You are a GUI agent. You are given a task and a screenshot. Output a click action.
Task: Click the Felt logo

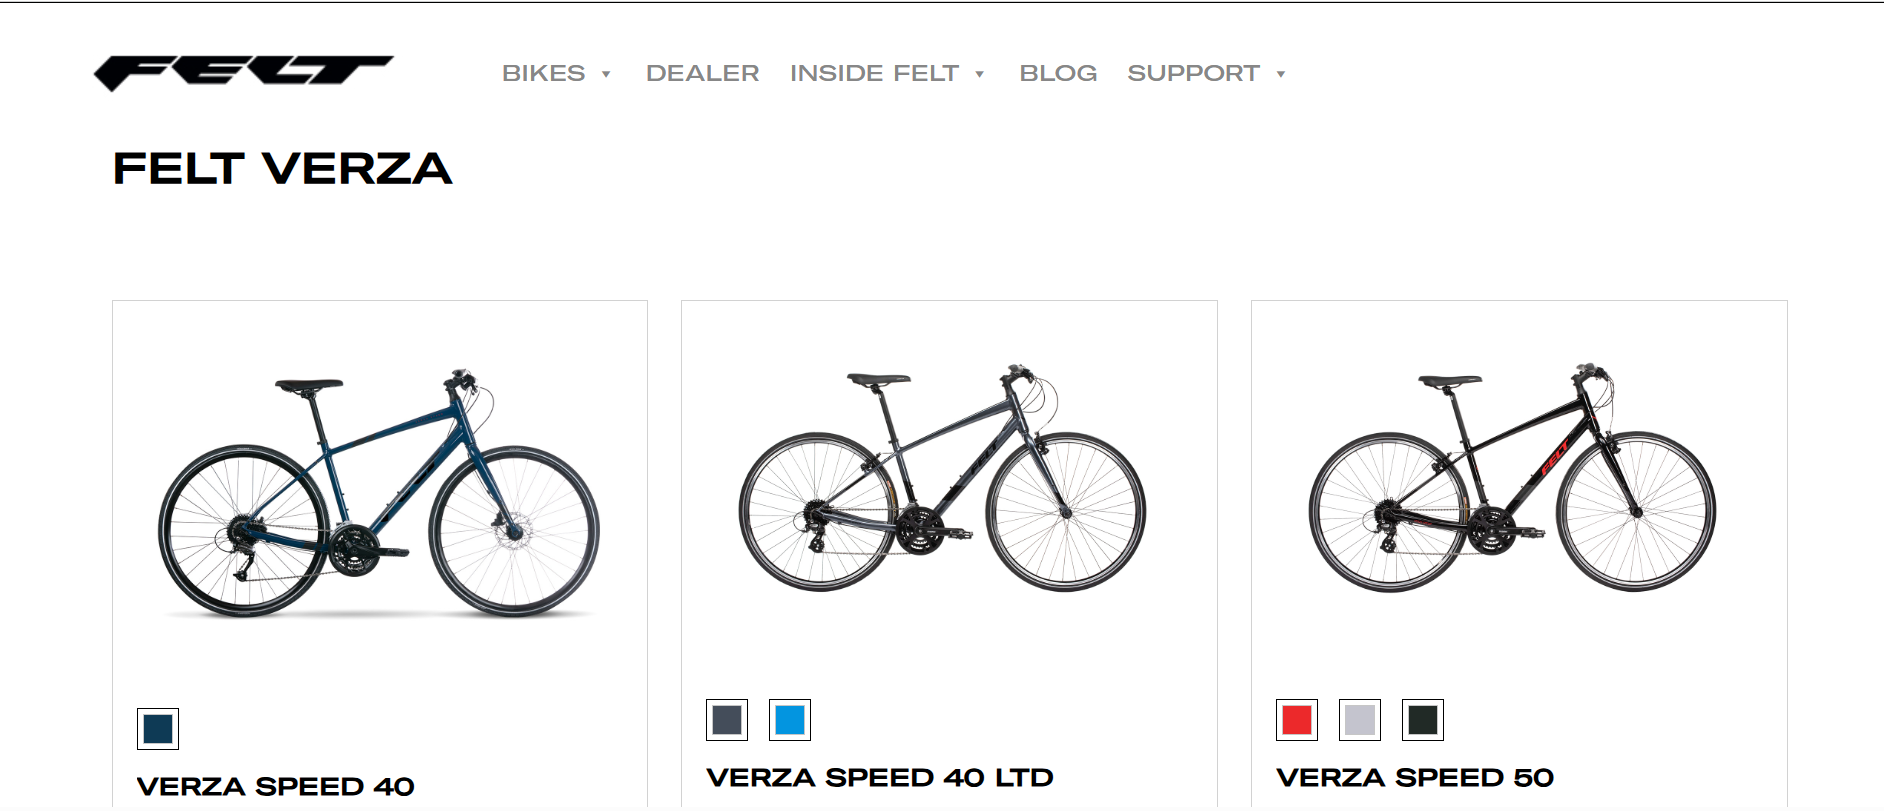point(243,73)
